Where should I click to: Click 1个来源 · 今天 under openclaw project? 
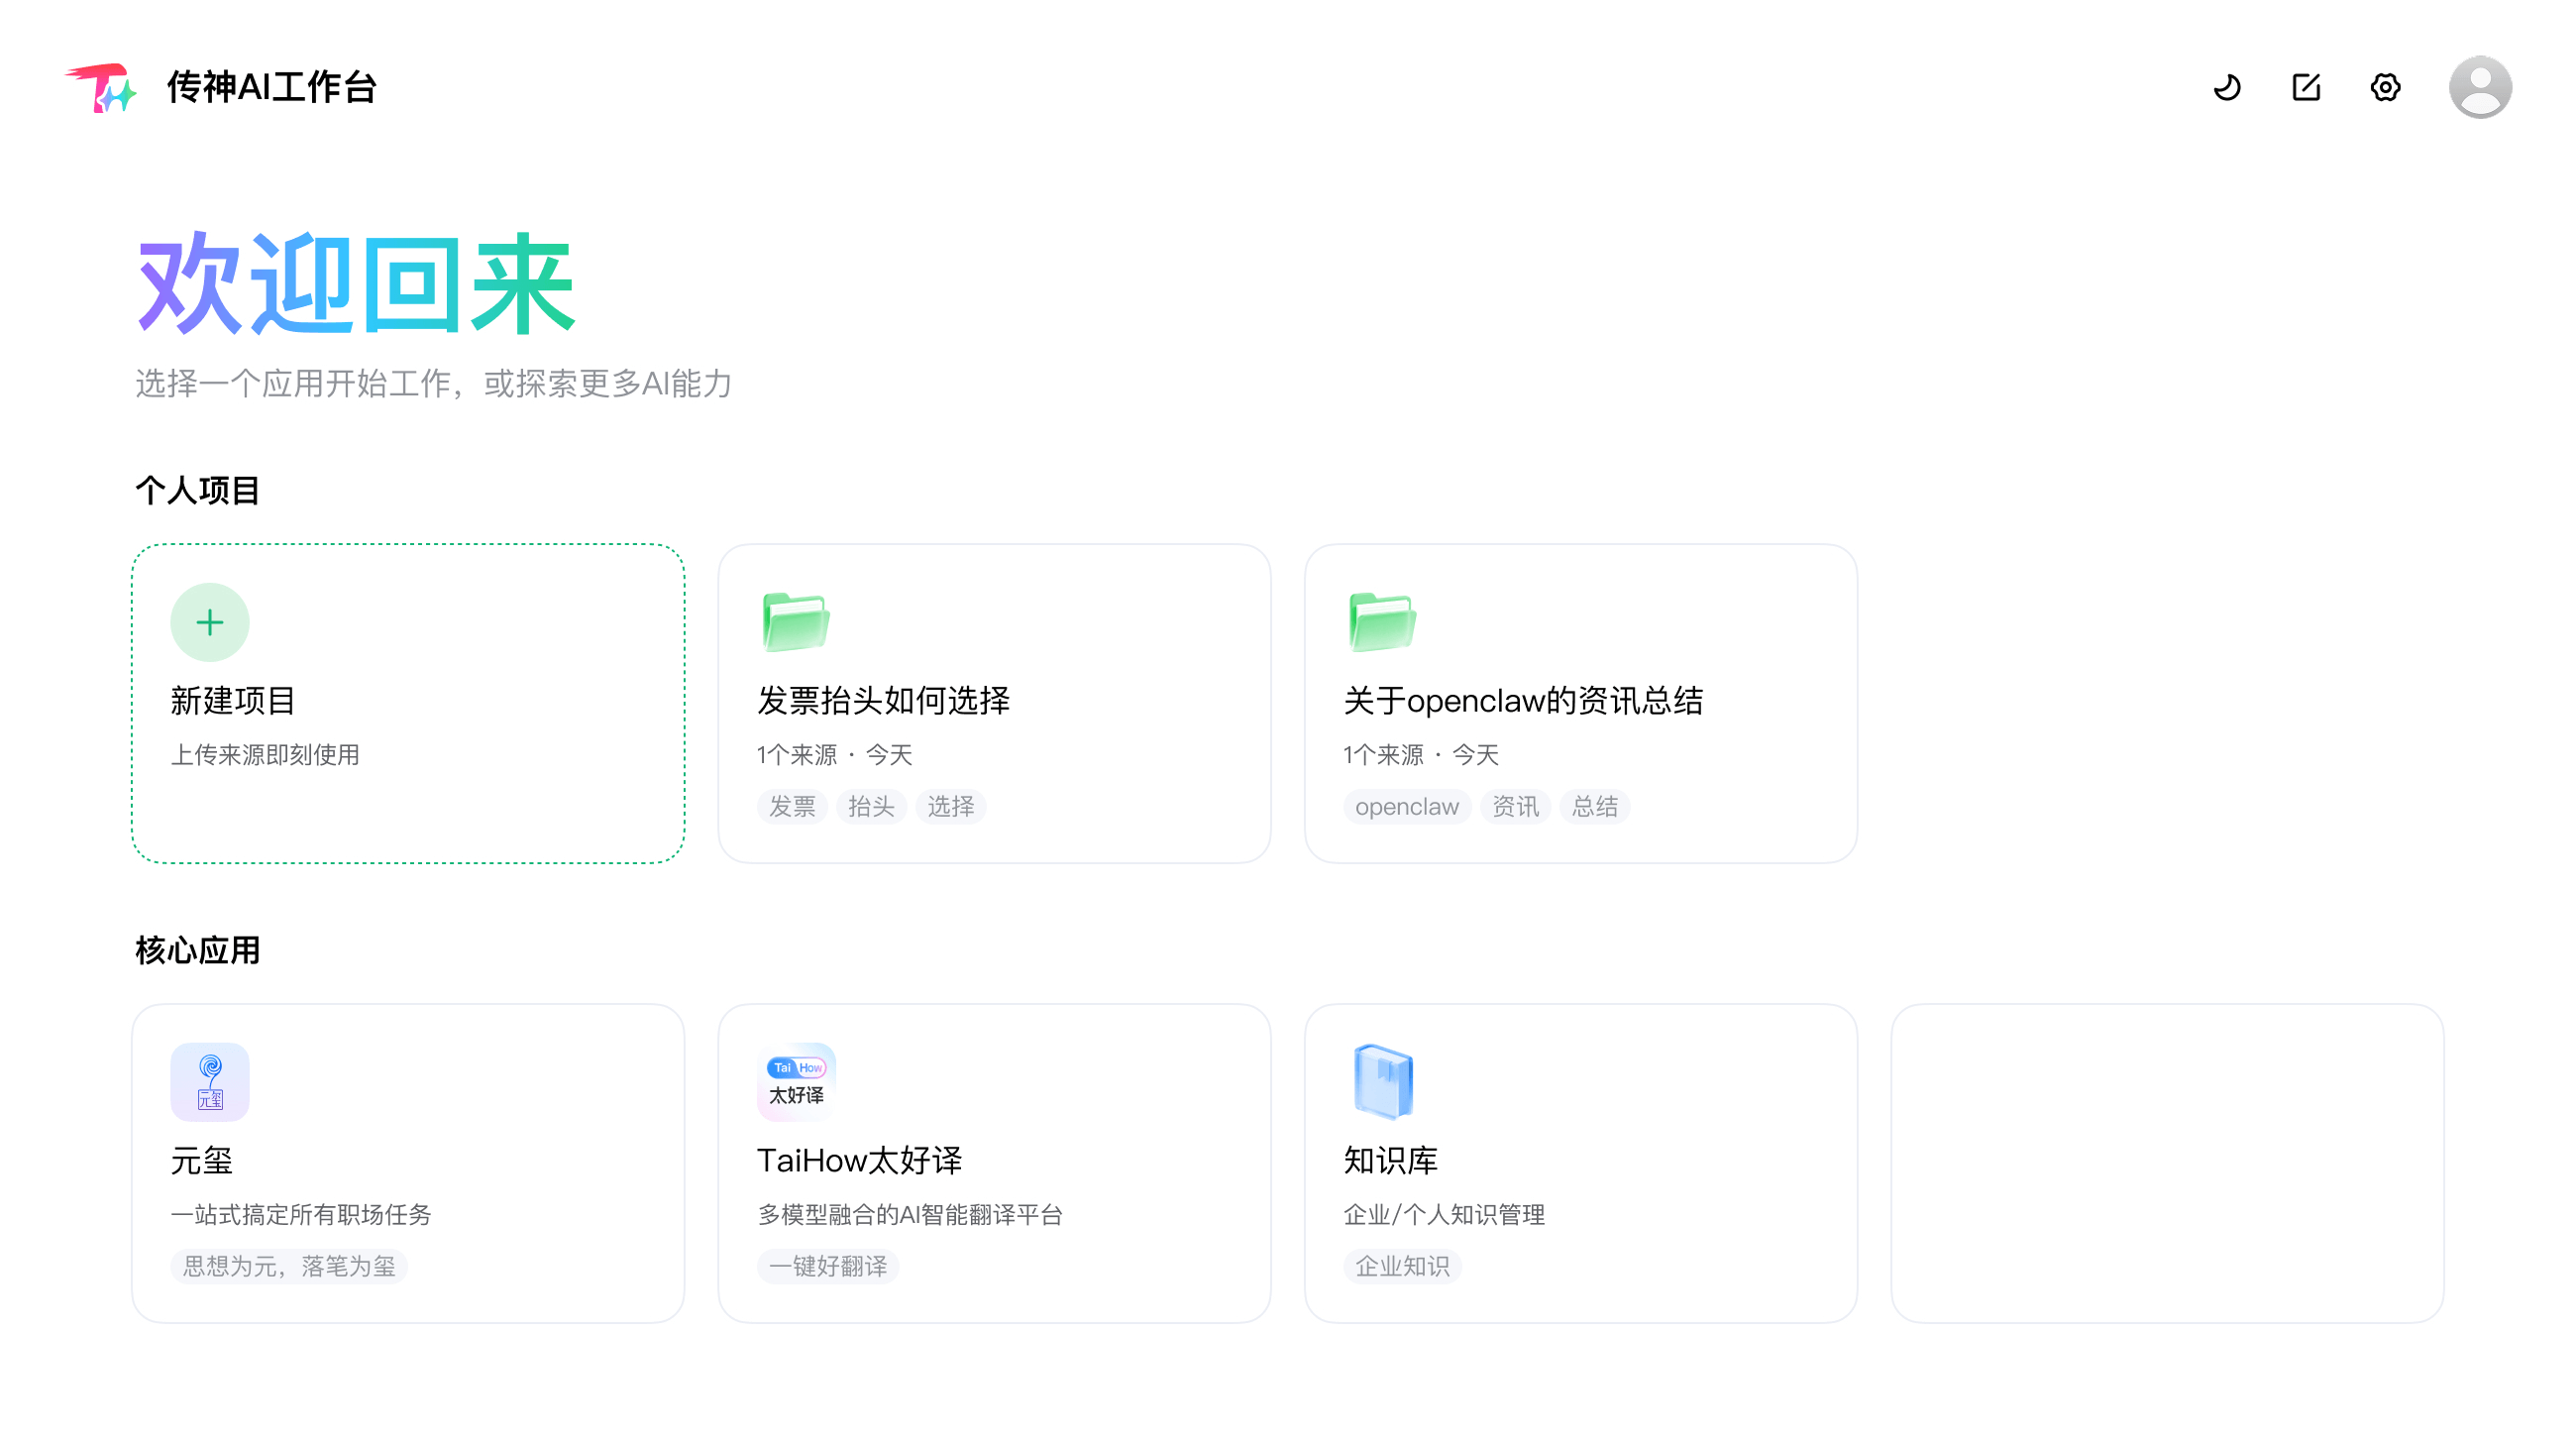(x=1421, y=755)
